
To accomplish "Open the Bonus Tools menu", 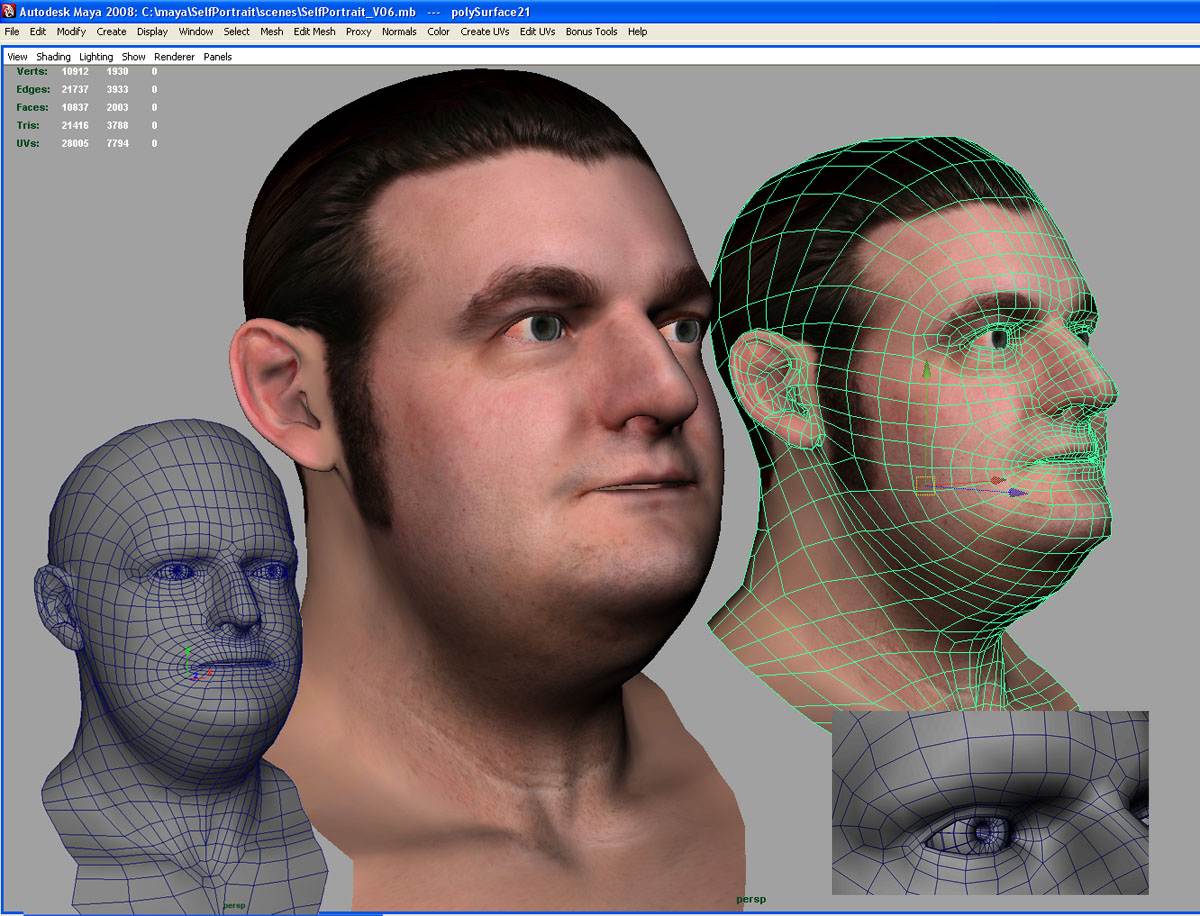I will click(x=592, y=32).
